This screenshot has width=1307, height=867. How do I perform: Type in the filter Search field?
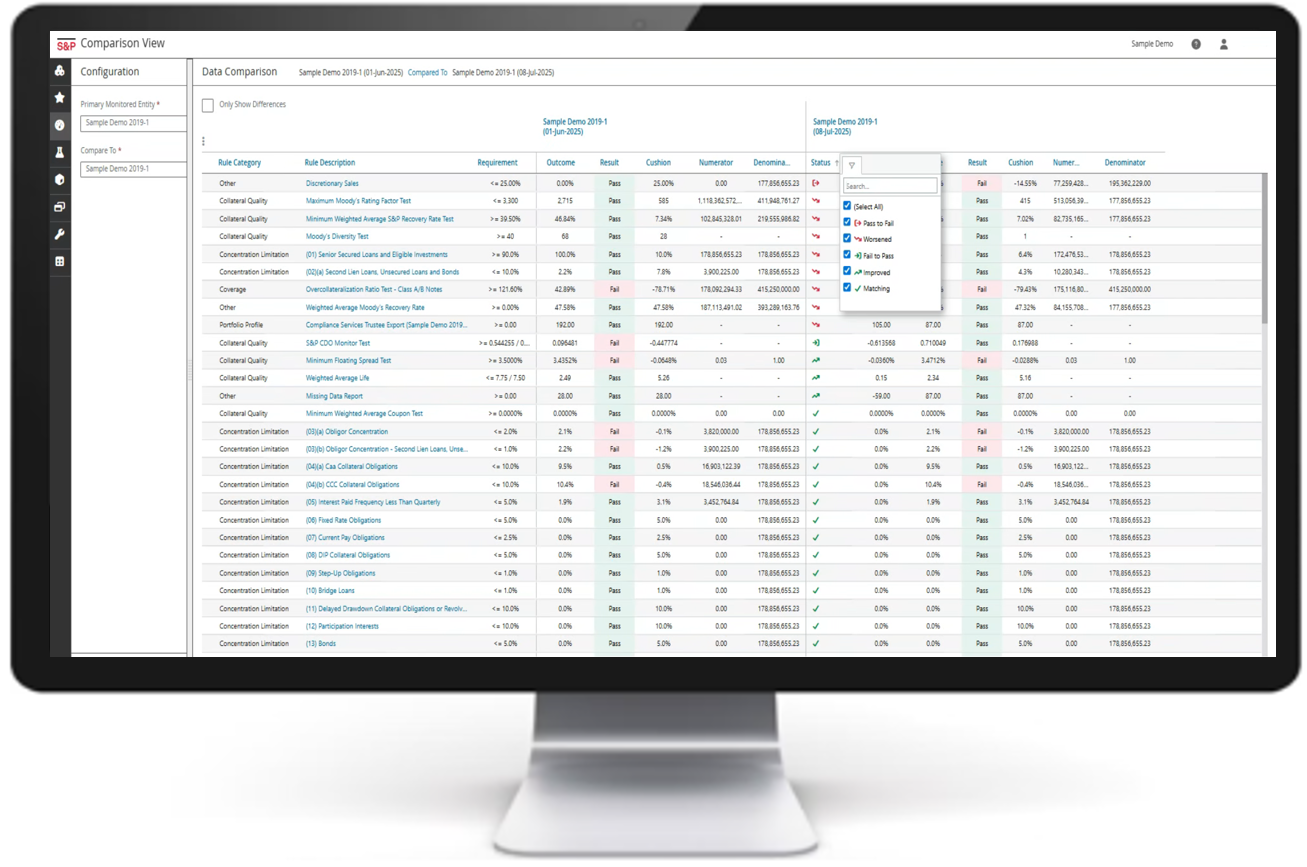click(x=889, y=186)
